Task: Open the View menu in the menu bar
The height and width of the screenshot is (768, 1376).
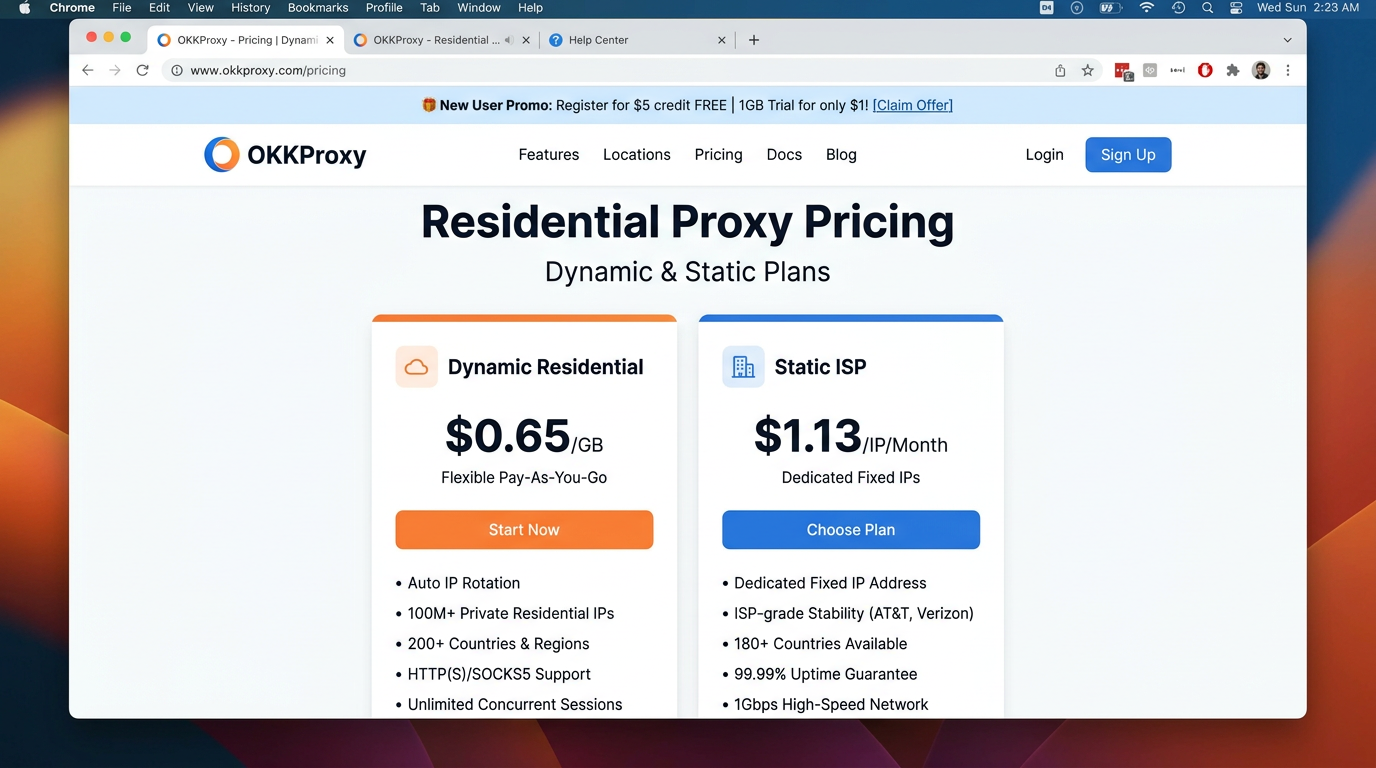Action: (x=200, y=8)
